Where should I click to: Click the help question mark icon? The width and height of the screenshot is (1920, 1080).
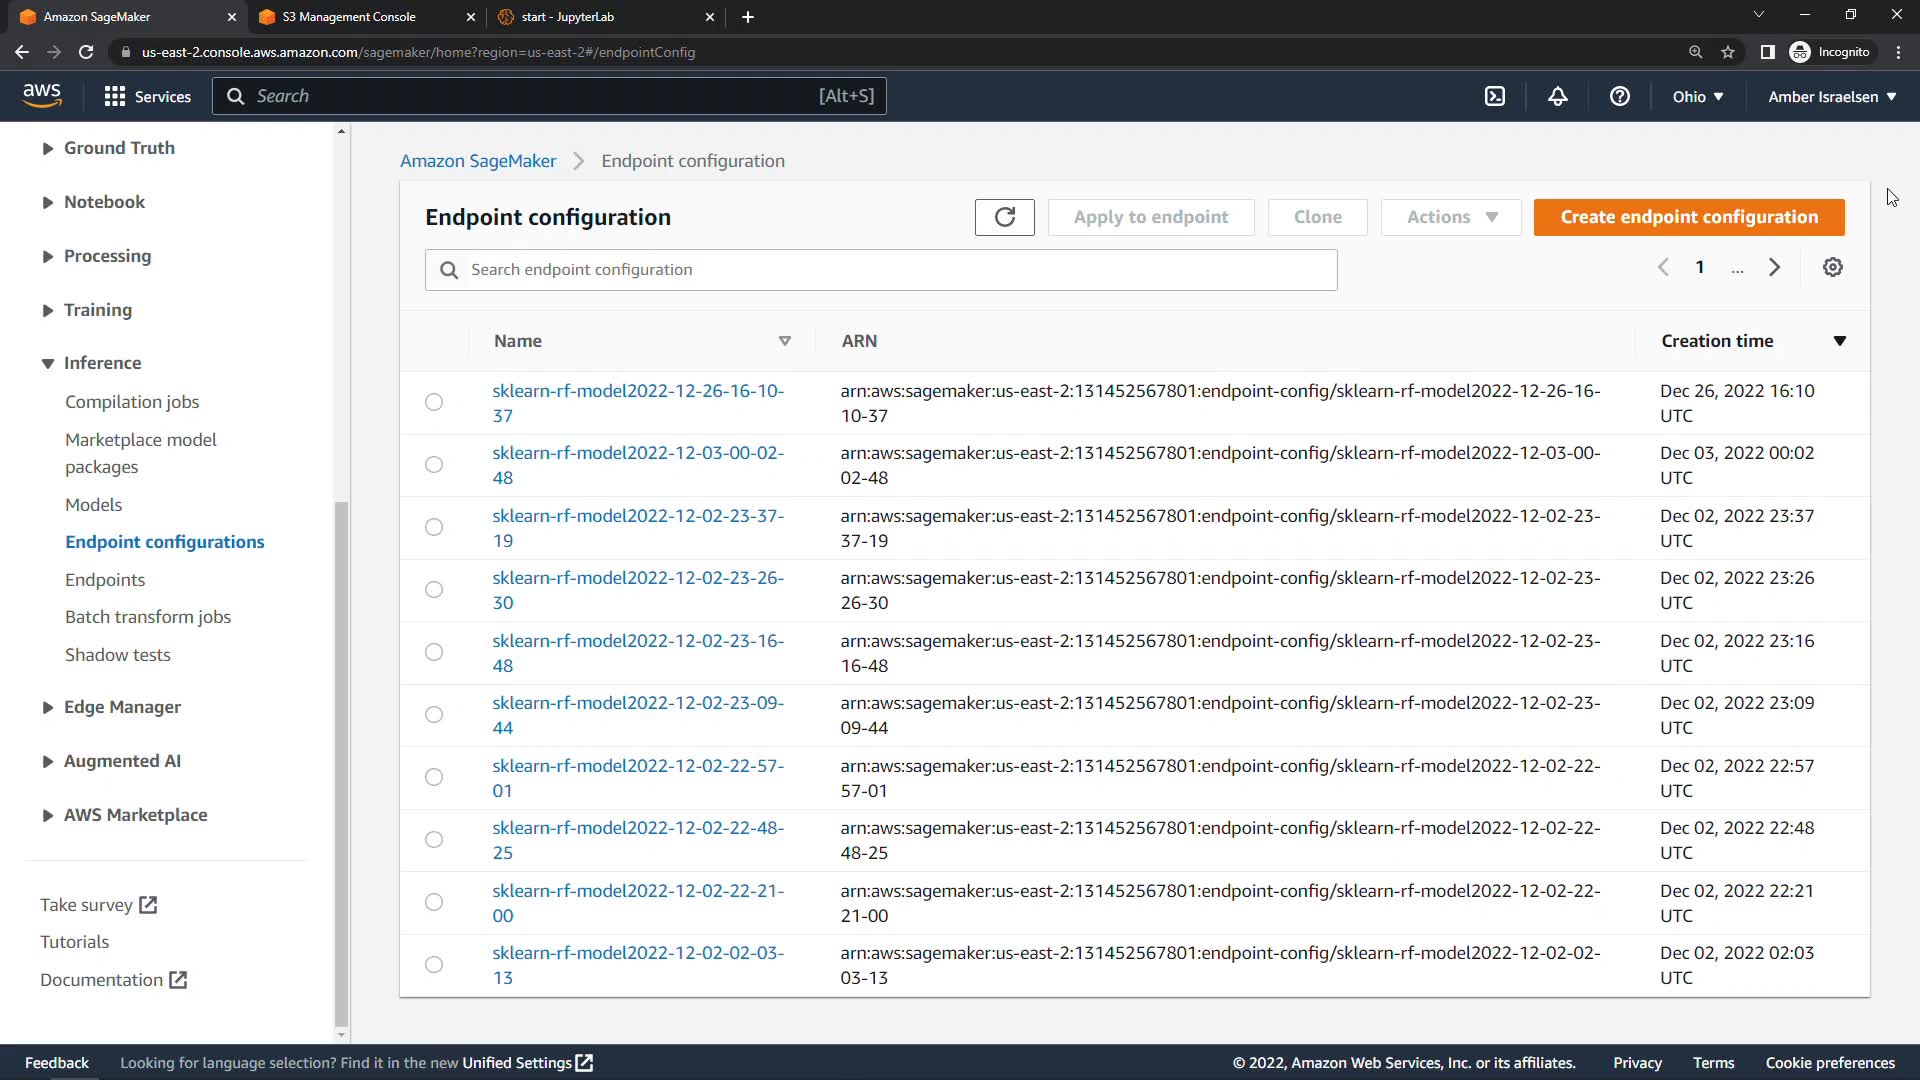click(1619, 96)
